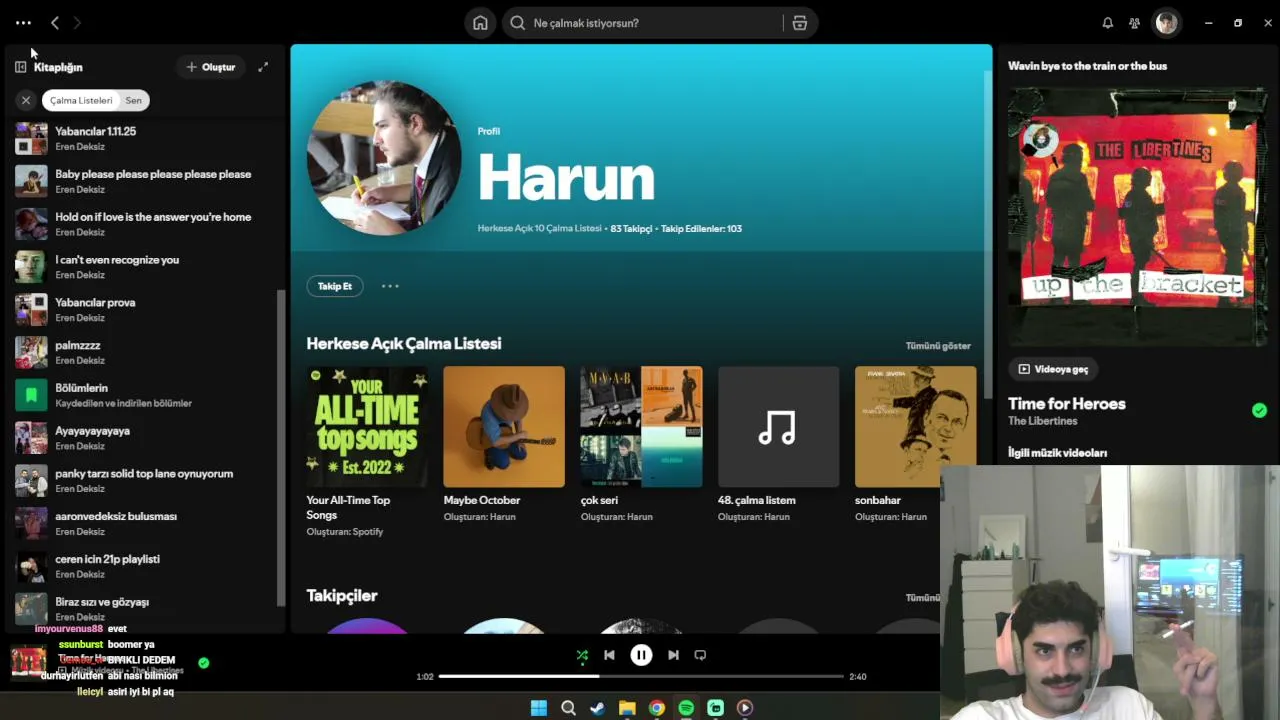The height and width of the screenshot is (720, 1280).
Task: Click the video camera icon on Videoya geç
Action: (1024, 369)
